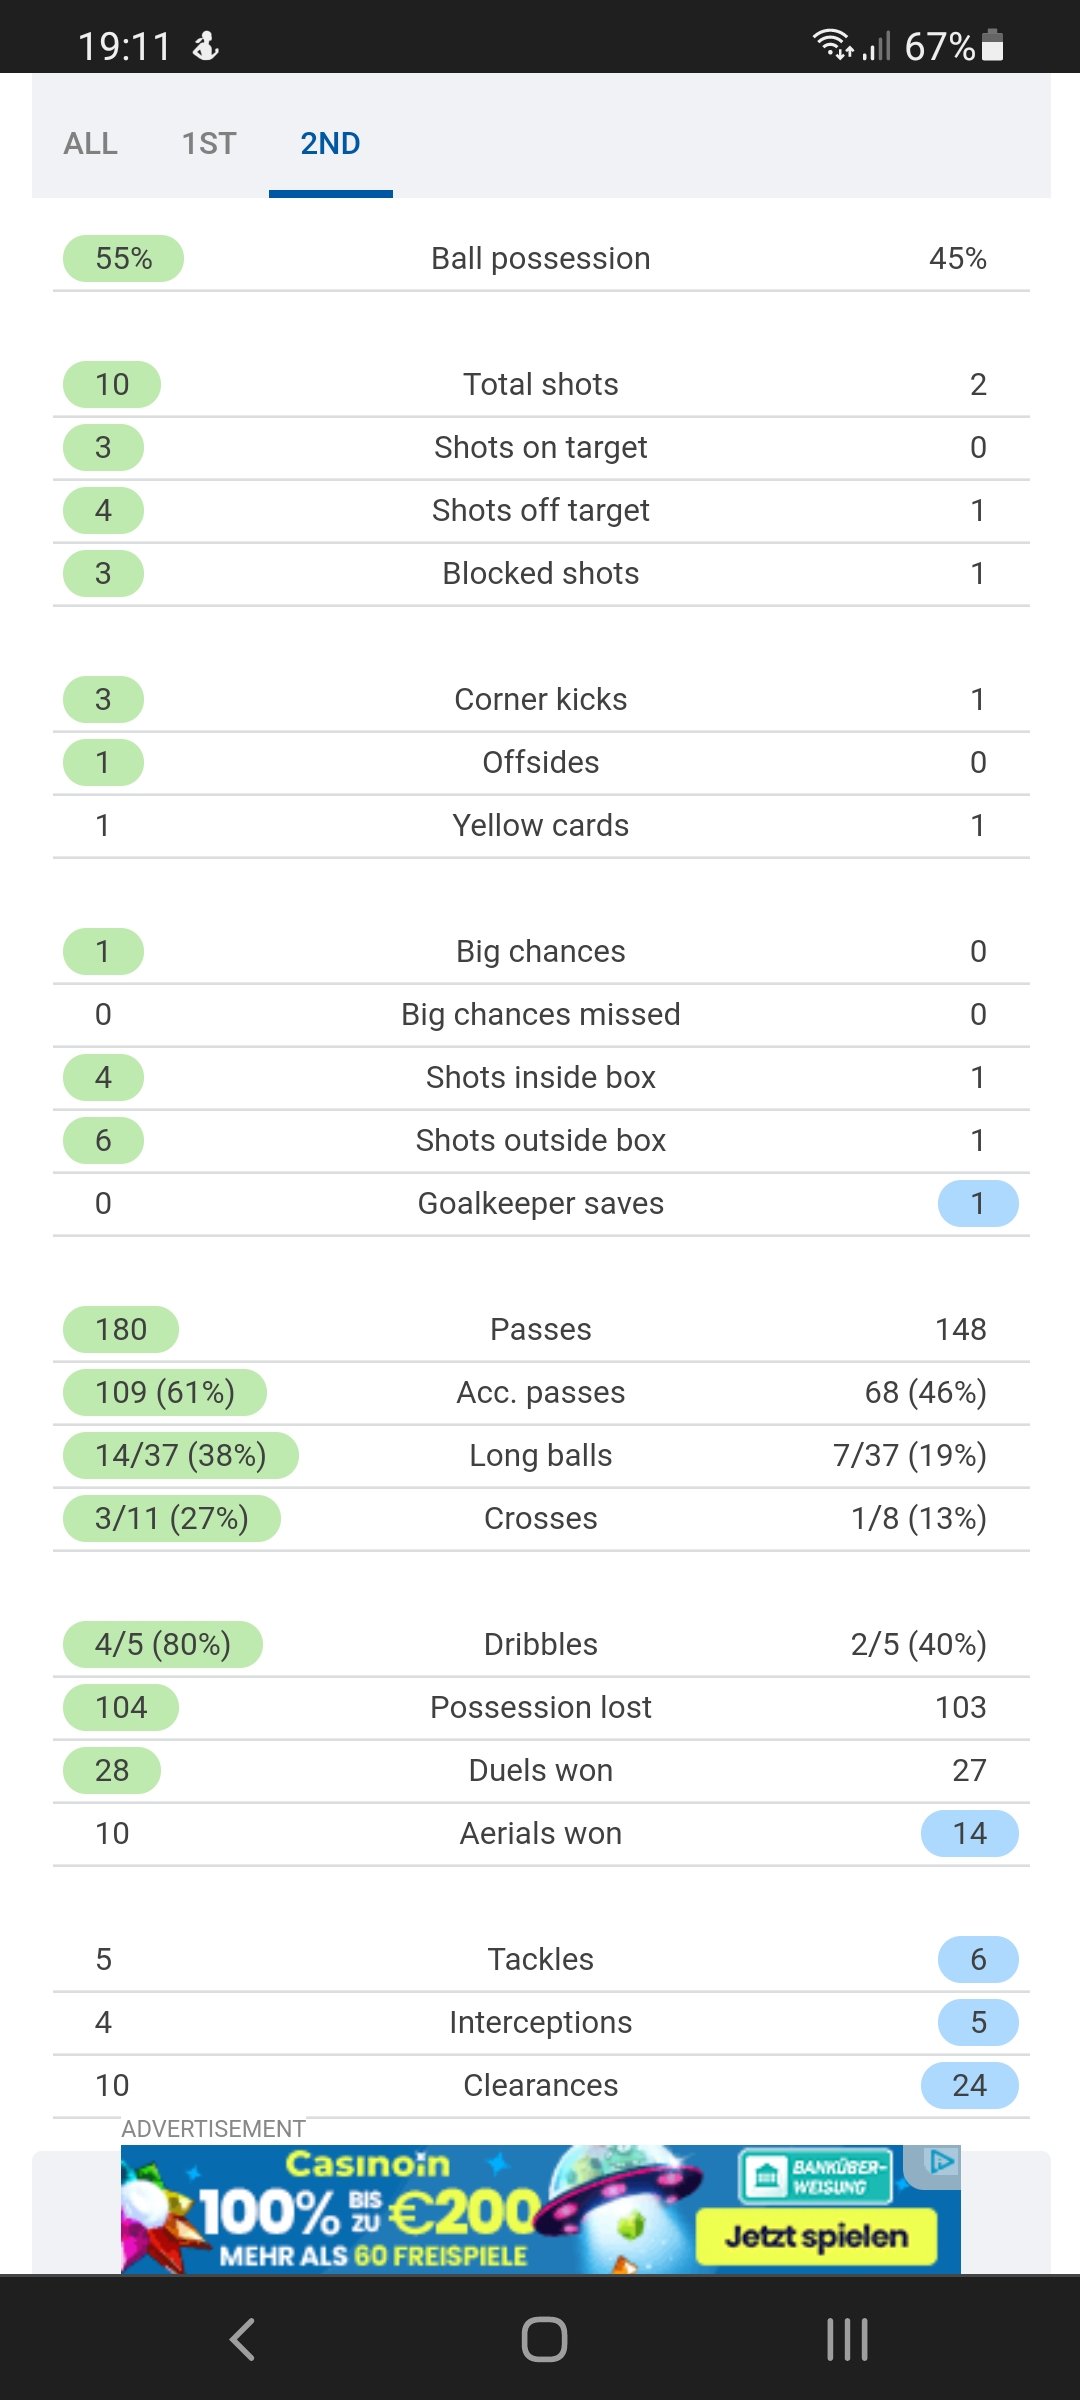Tap the 109 (61%) accurate passes badge
The image size is (1080, 2400).
click(x=165, y=1393)
